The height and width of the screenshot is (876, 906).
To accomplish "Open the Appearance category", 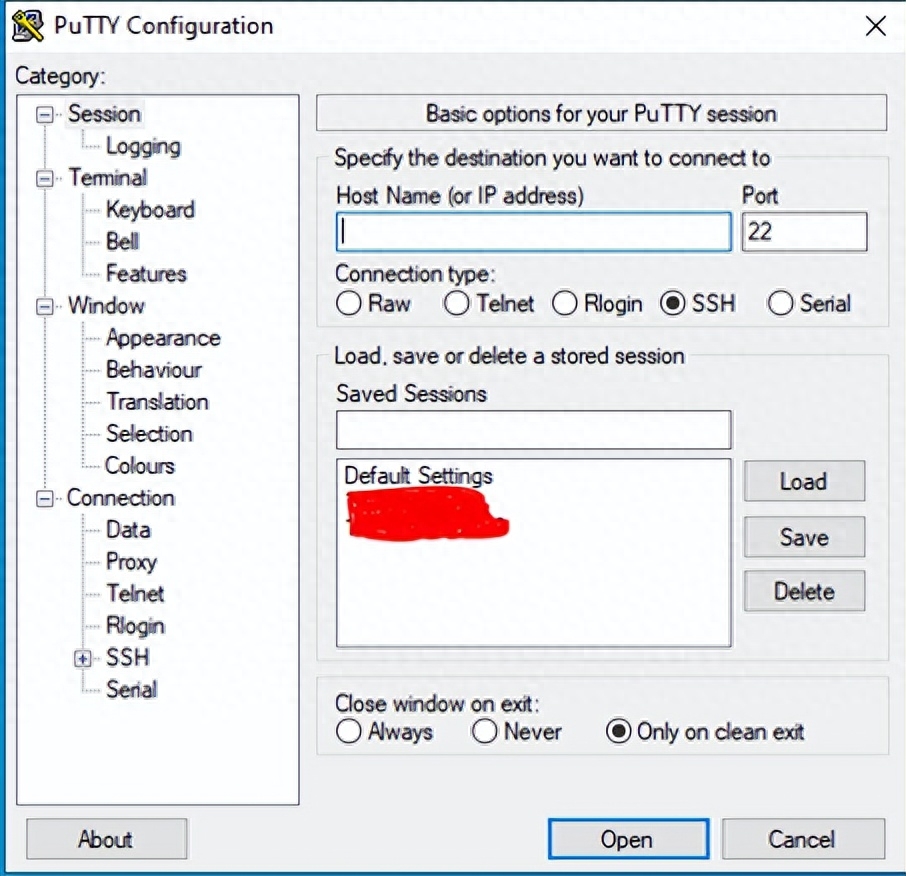I will [163, 338].
